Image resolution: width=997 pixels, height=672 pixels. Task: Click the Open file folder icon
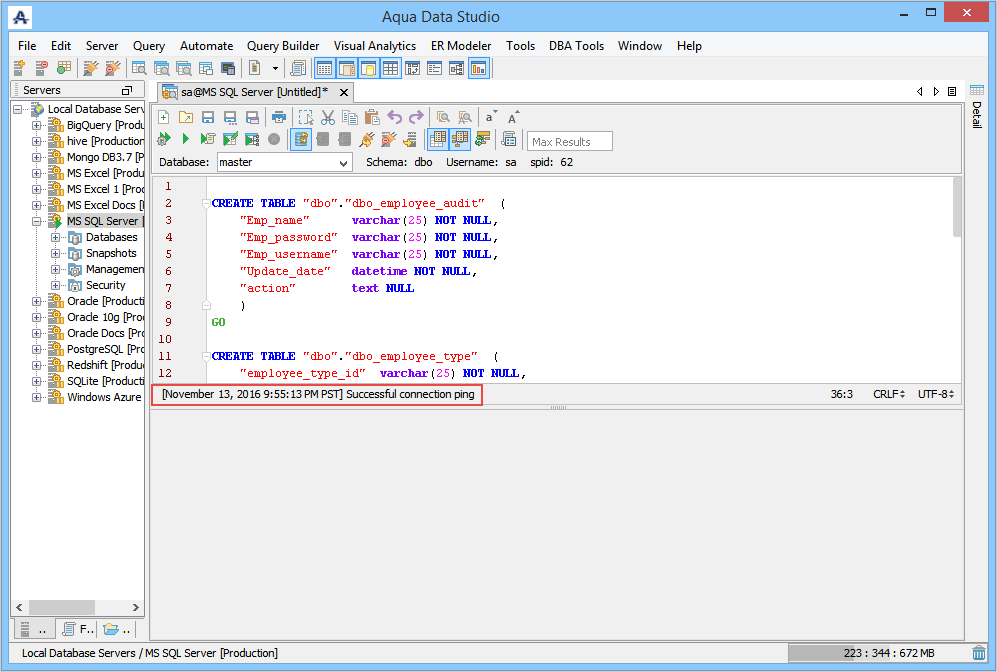(186, 117)
